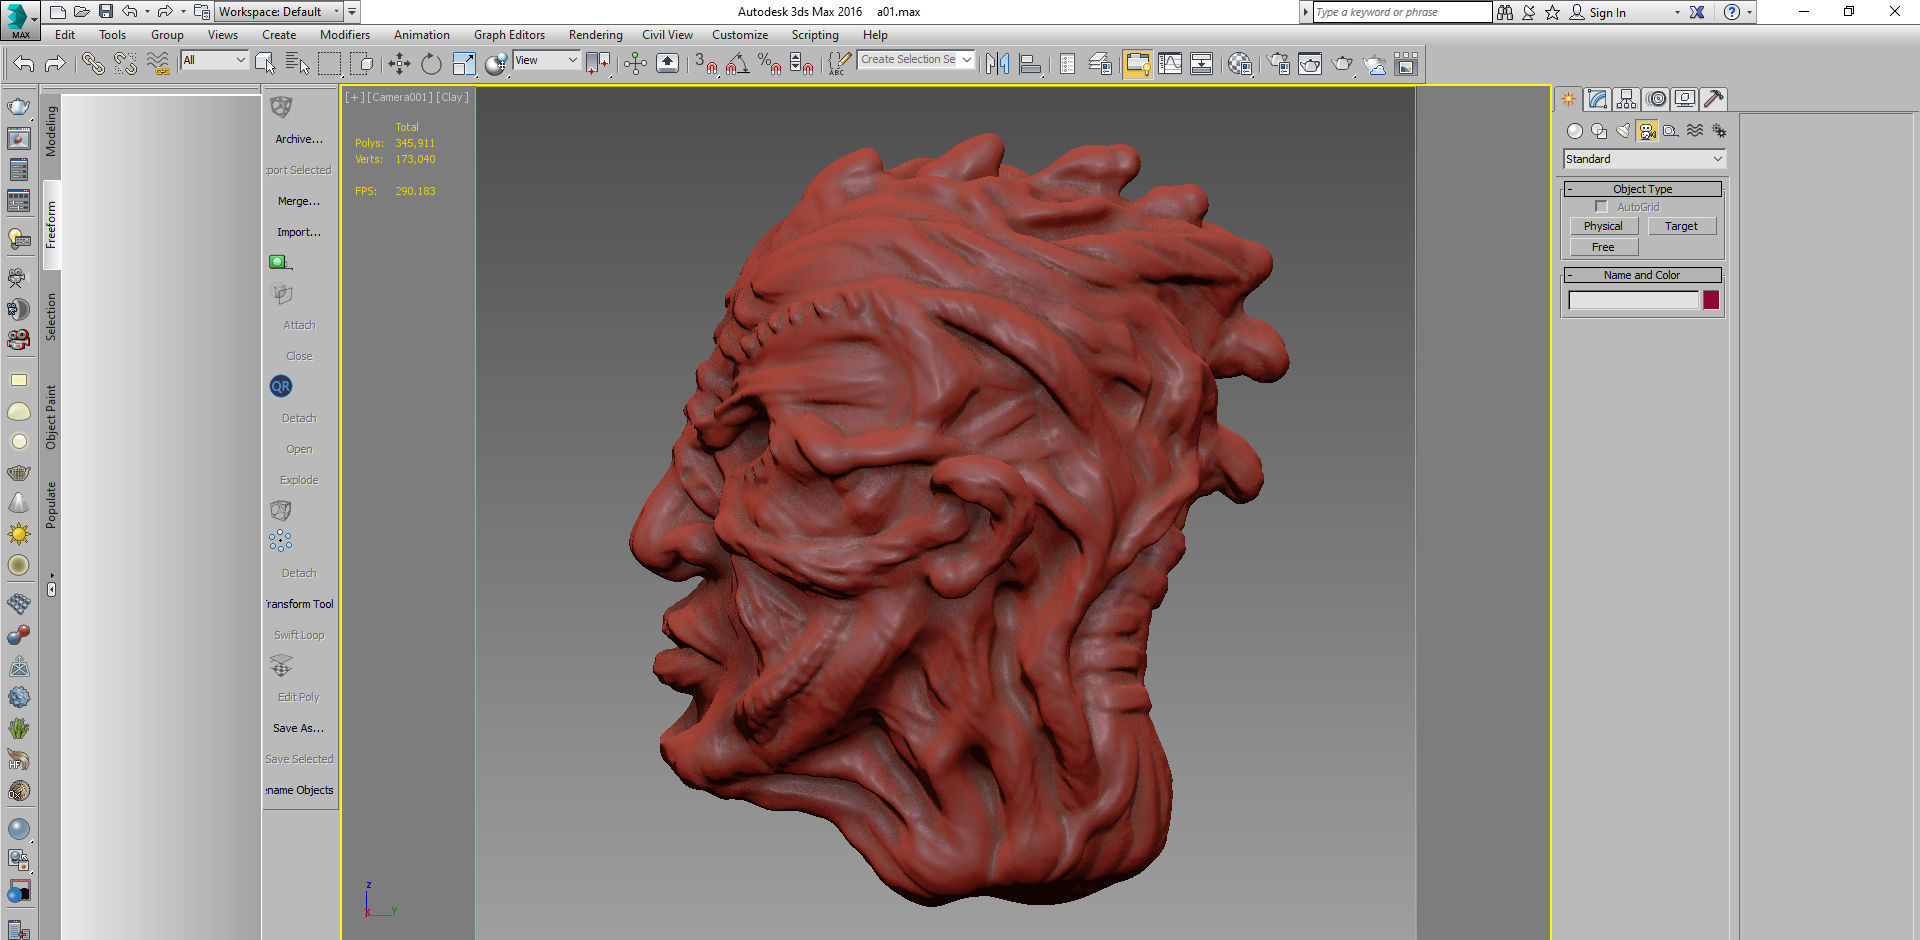This screenshot has width=1920, height=940.
Task: Open the Select by Name tool
Action: [x=297, y=64]
